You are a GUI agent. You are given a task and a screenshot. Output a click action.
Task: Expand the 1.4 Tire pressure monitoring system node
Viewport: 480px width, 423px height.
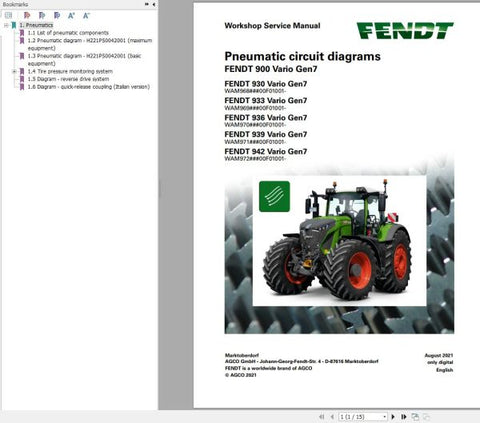[14, 71]
